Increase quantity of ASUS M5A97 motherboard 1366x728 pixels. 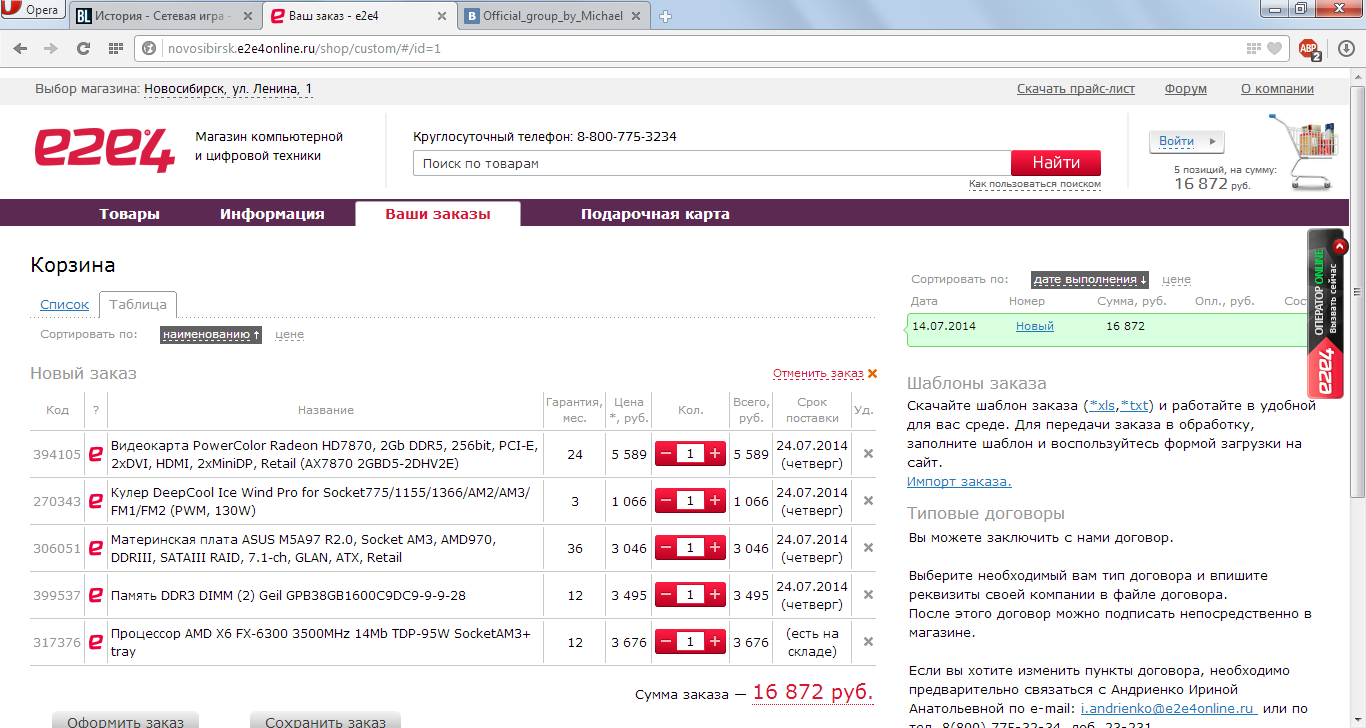(715, 548)
